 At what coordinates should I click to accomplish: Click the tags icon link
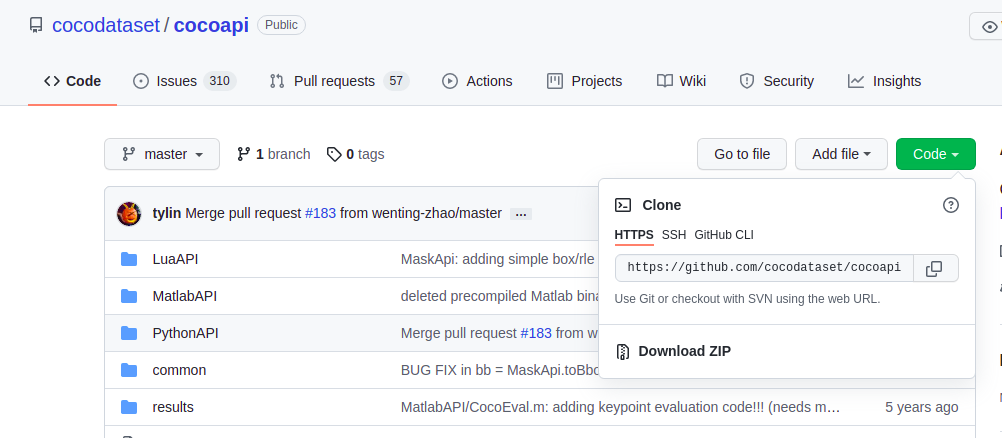[334, 154]
